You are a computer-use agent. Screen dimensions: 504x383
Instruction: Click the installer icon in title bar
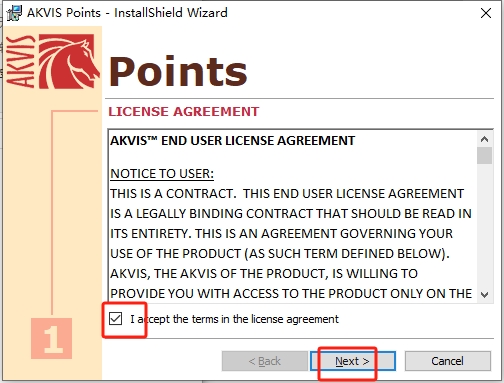[14, 13]
